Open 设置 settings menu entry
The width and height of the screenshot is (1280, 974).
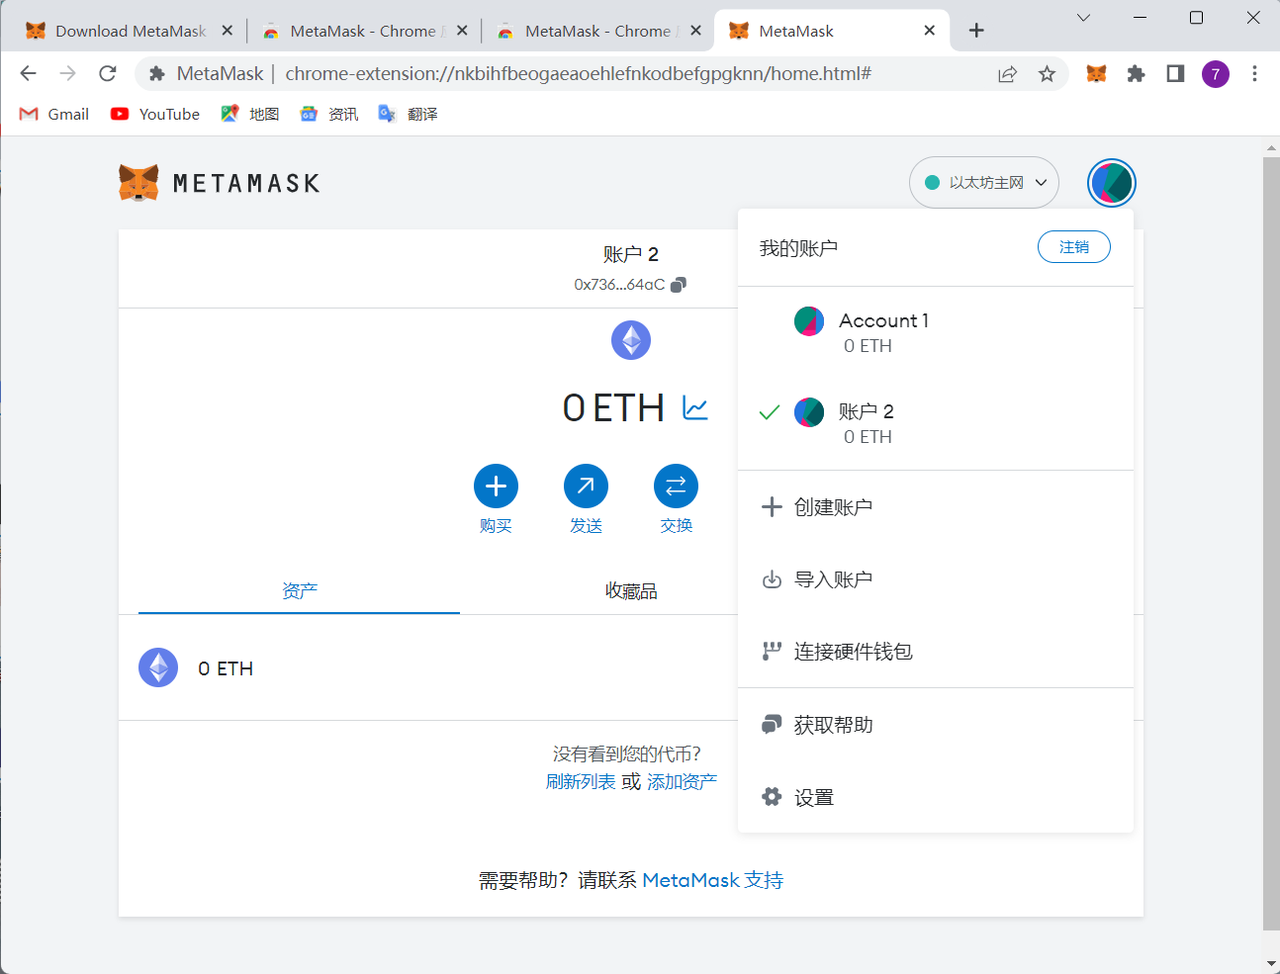935,797
